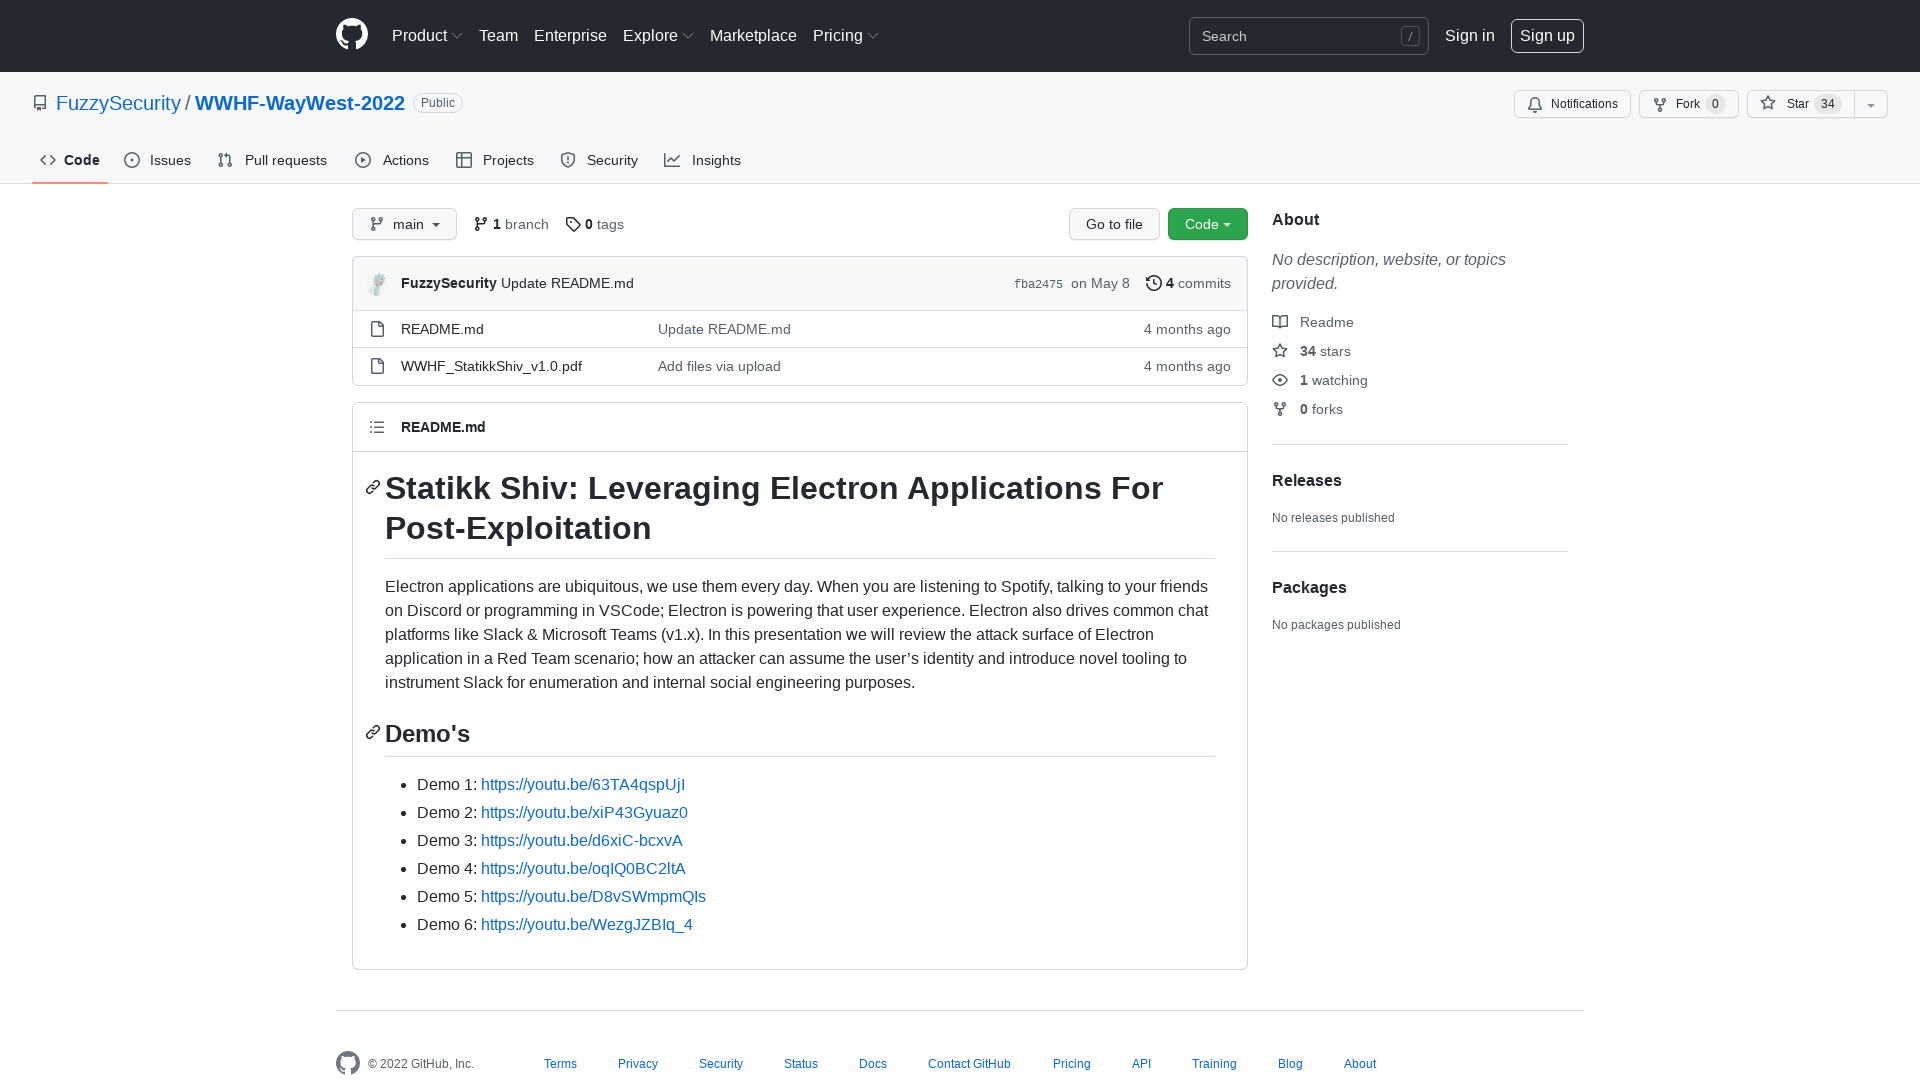The height and width of the screenshot is (1080, 1920).
Task: Switch to the Insights tab
Action: pyautogui.click(x=702, y=160)
